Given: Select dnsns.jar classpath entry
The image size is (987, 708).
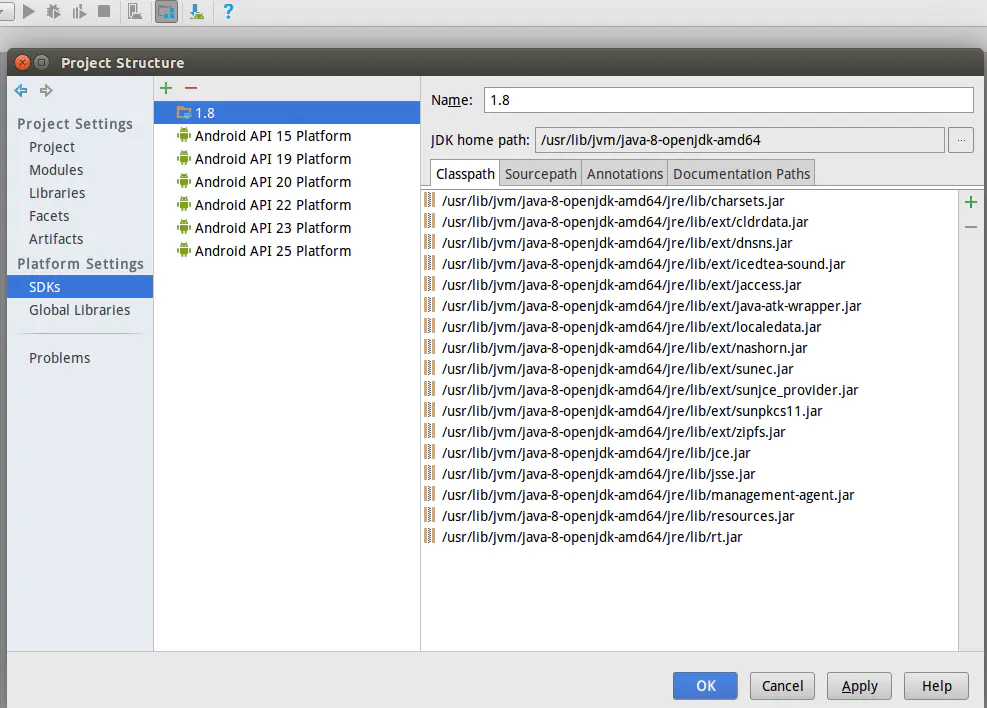Looking at the screenshot, I should (689, 243).
